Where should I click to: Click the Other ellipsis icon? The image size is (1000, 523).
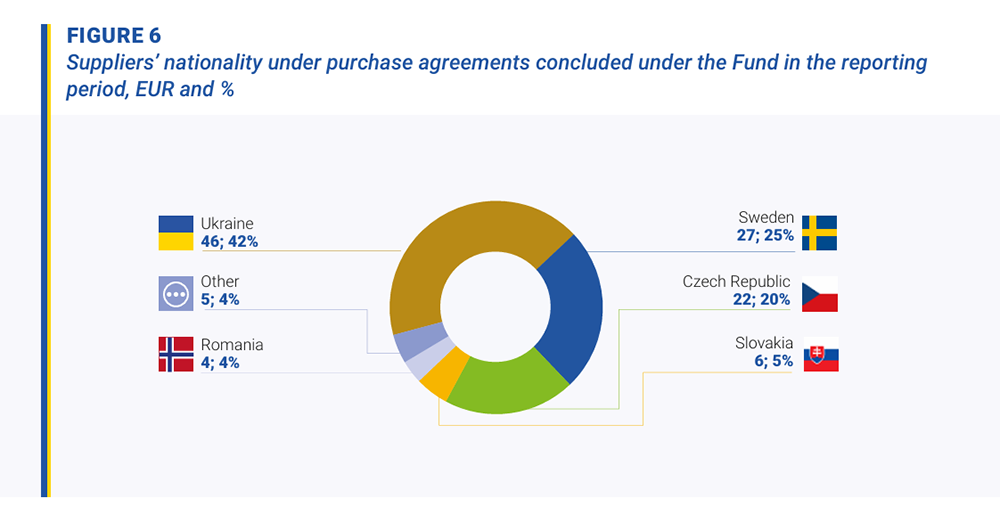tap(176, 293)
